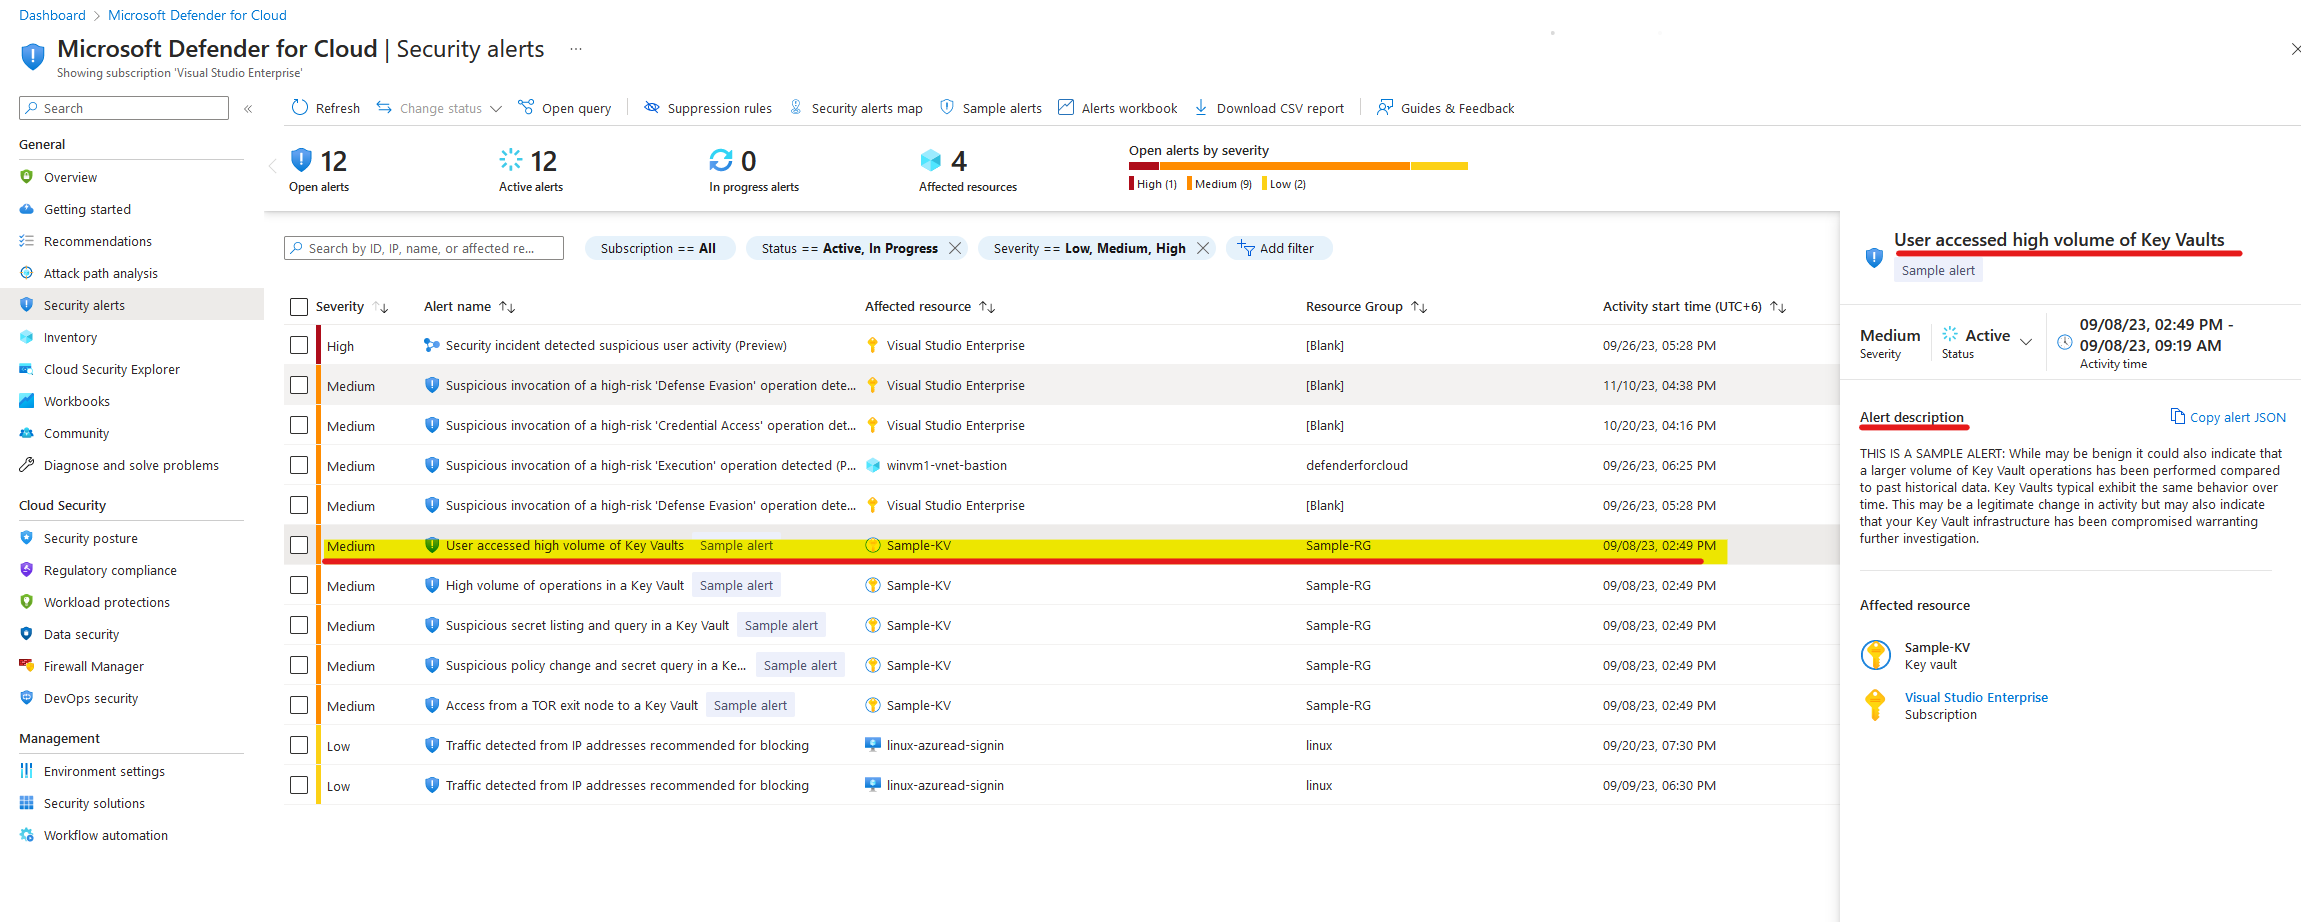2301x922 pixels.
Task: Click the Workbooks chart icon
Action: (x=27, y=401)
